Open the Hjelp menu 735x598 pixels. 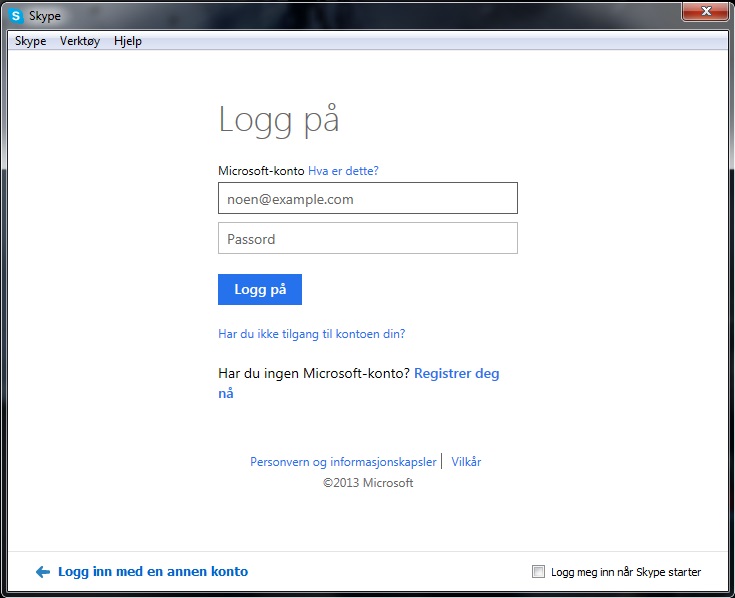coord(128,41)
